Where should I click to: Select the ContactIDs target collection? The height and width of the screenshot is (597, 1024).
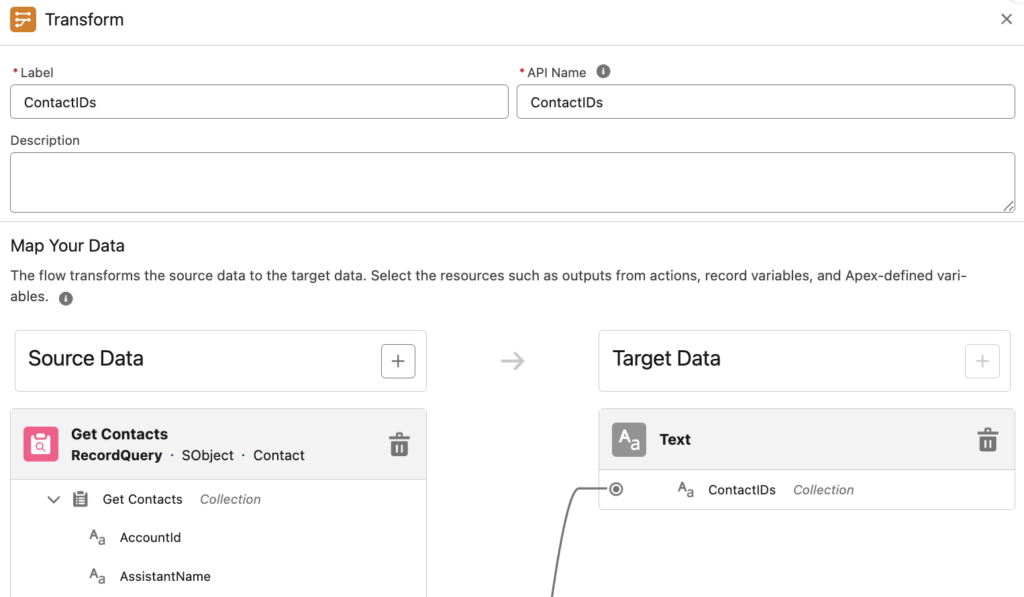742,490
